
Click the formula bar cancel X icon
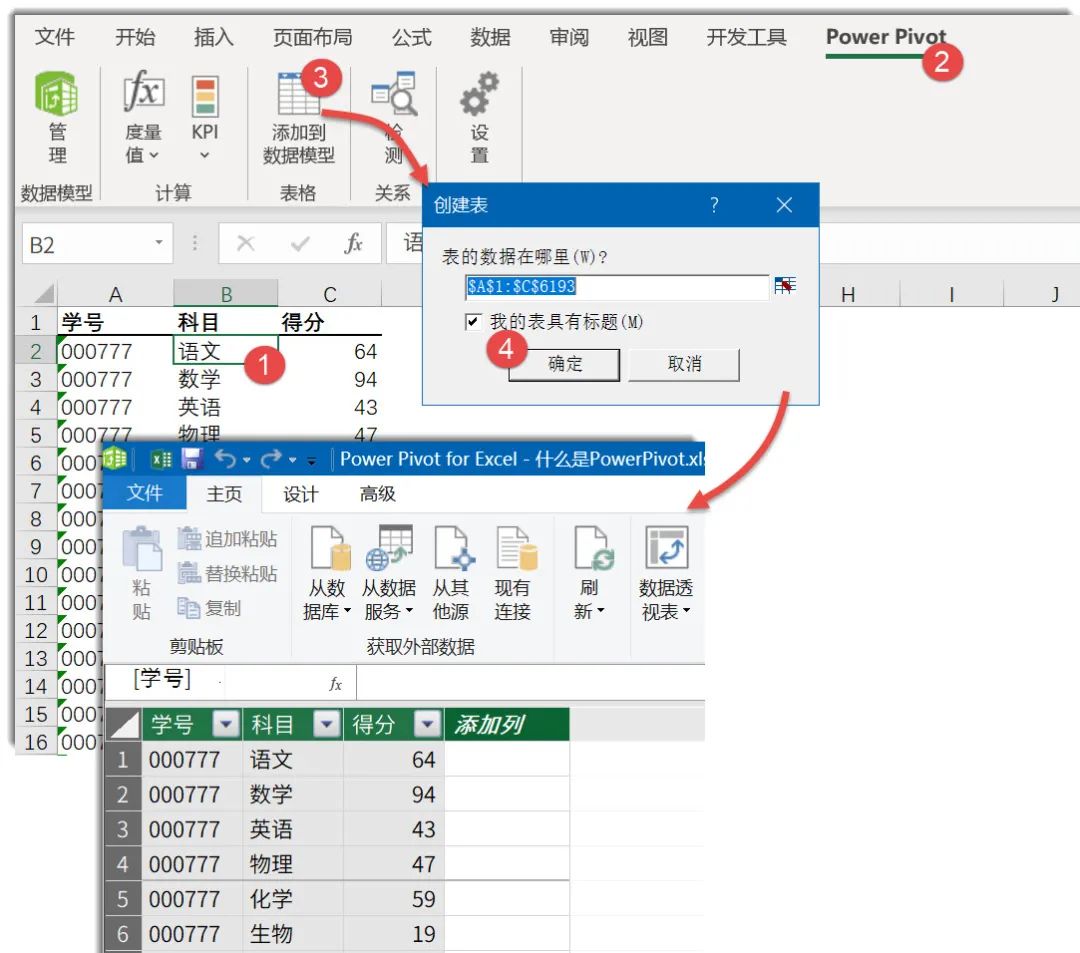pos(245,243)
